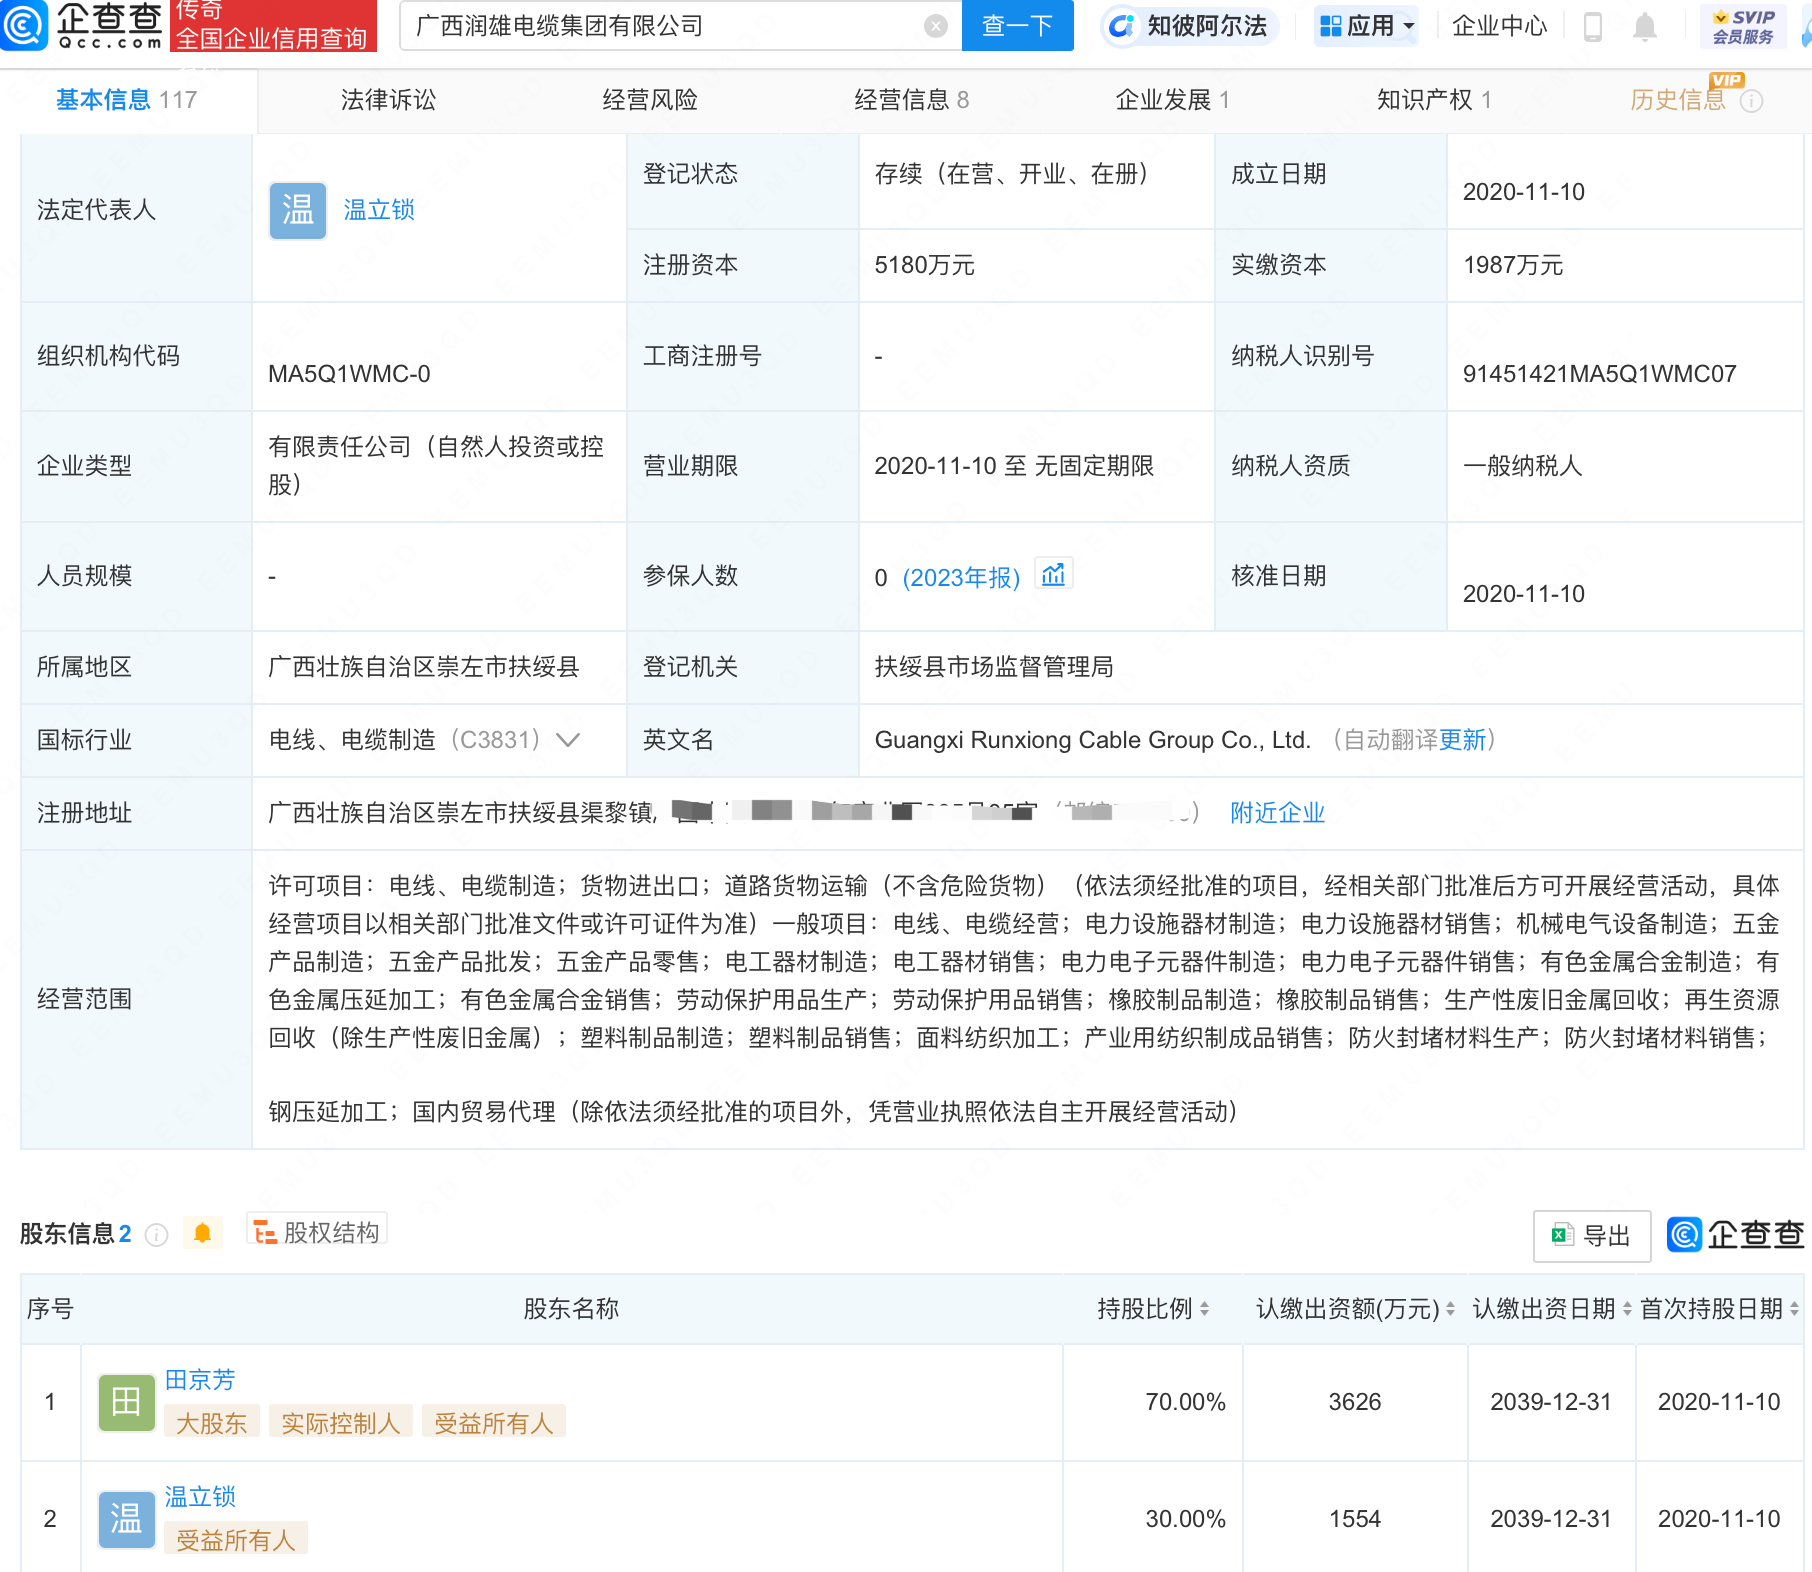Screen dimensions: 1812x1572
Task: Clear the search box text
Action: tap(935, 26)
